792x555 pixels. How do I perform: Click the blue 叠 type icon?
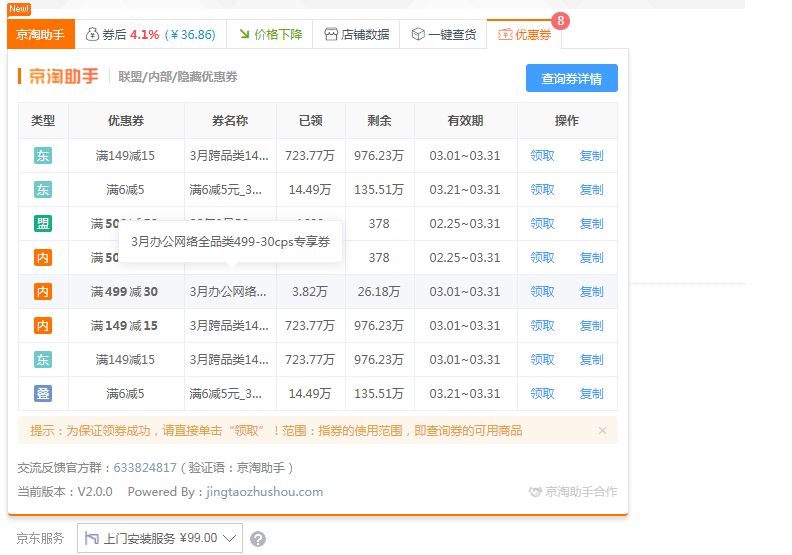click(x=43, y=393)
